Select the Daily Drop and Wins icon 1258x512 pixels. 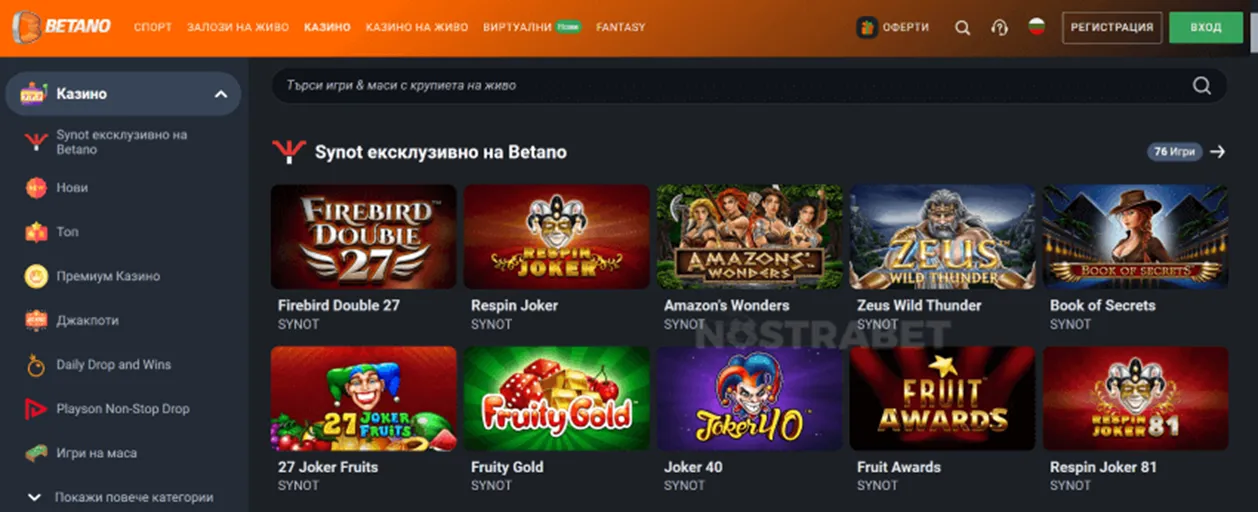pyautogui.click(x=36, y=365)
